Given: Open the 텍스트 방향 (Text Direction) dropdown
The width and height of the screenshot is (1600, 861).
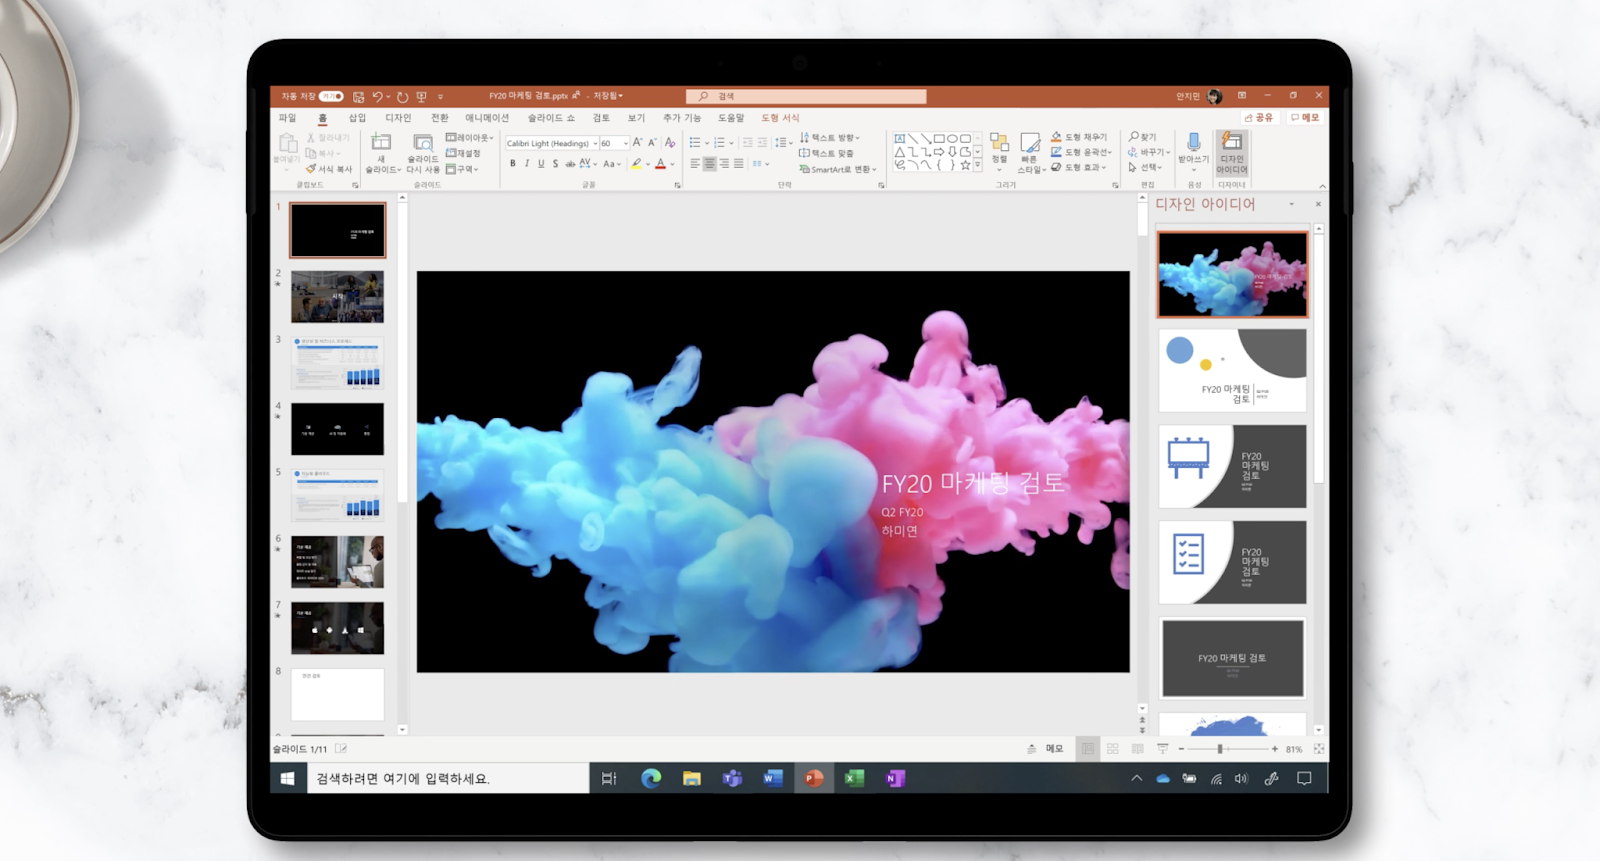Looking at the screenshot, I should 830,138.
